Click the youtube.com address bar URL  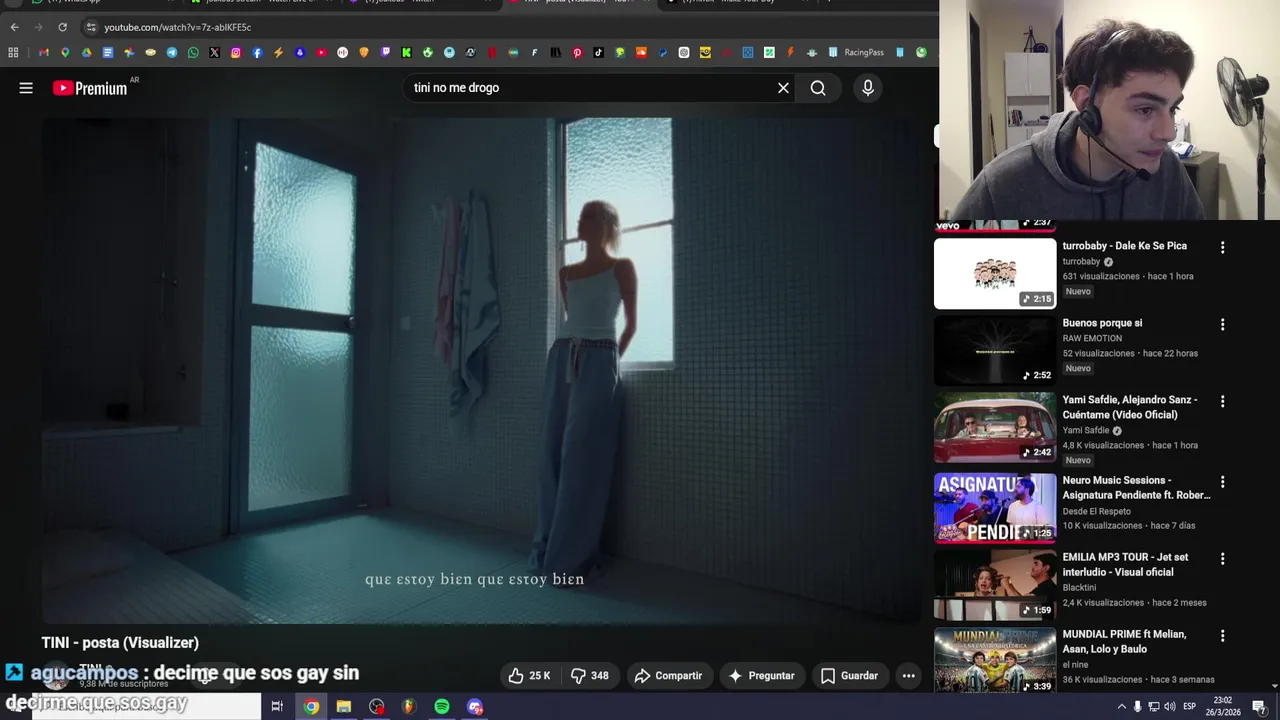(x=178, y=27)
